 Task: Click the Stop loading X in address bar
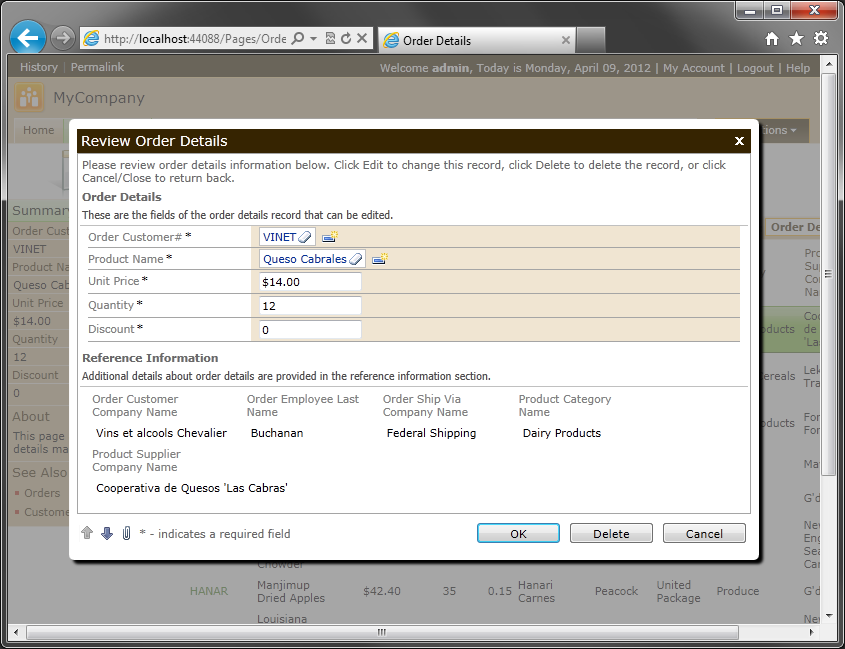pyautogui.click(x=362, y=38)
